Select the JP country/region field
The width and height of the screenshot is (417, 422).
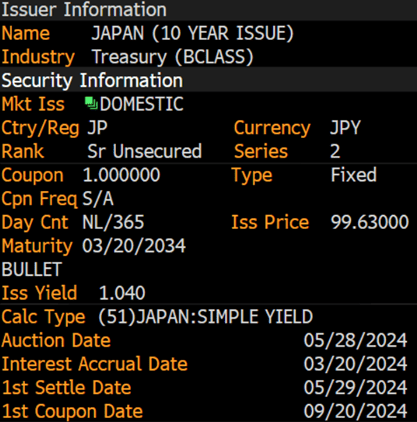pyautogui.click(x=97, y=128)
